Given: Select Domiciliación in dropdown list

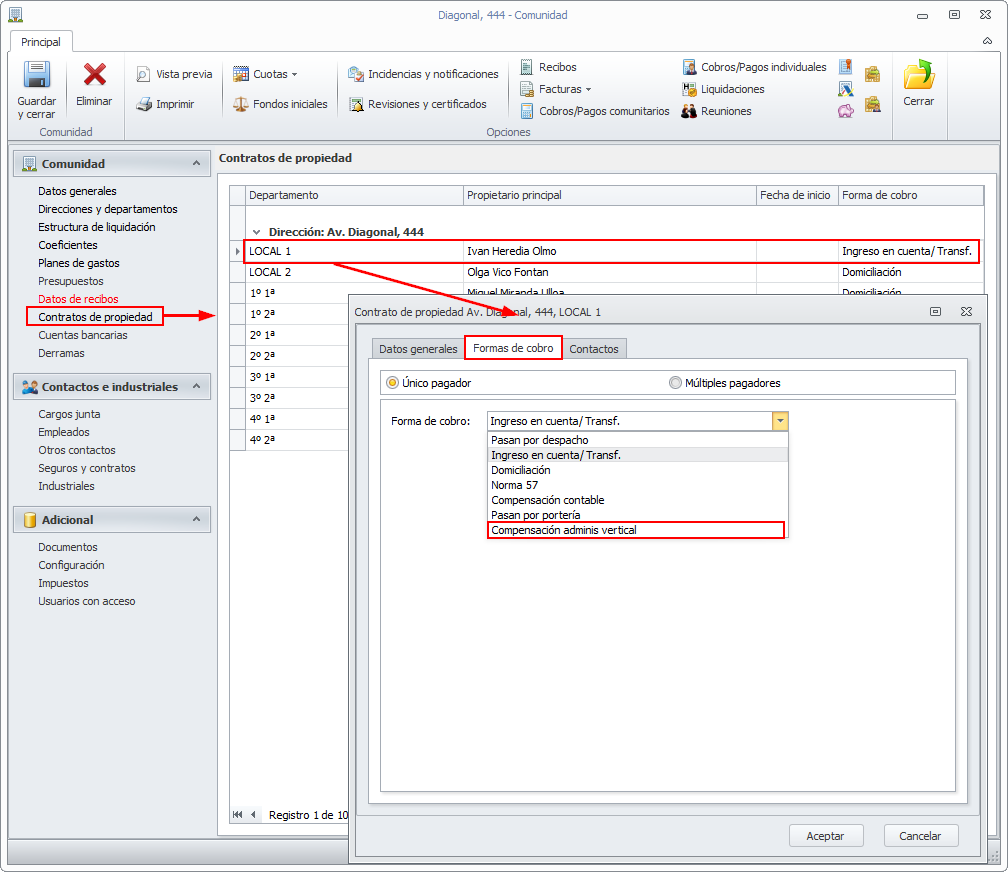Looking at the screenshot, I should [x=637, y=470].
